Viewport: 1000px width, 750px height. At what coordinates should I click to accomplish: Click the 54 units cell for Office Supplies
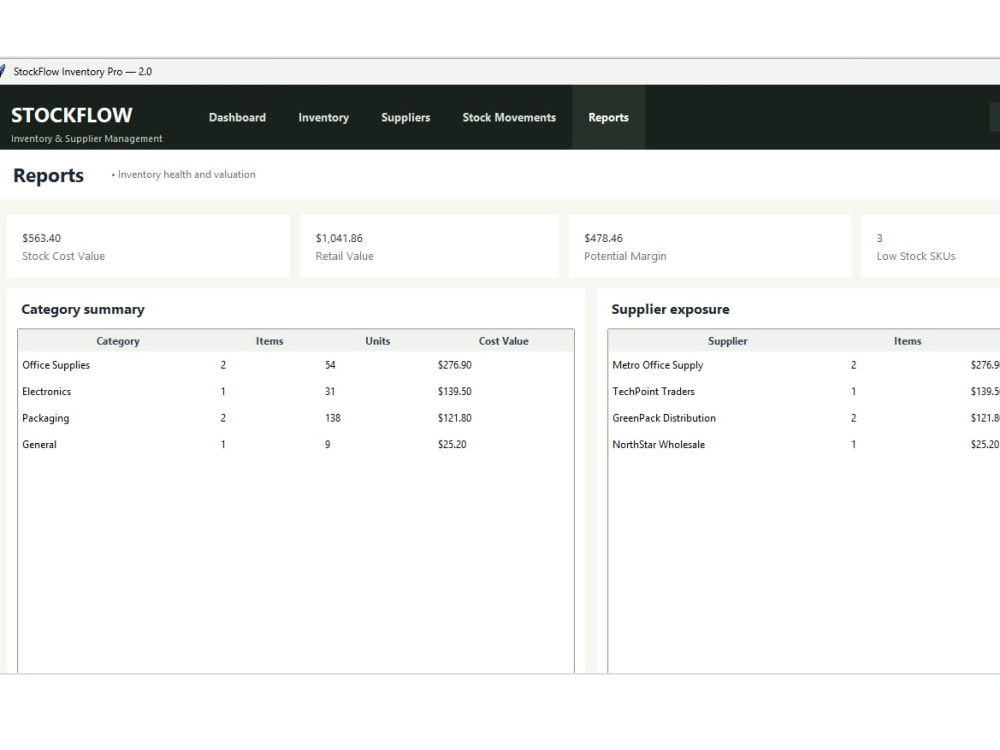(330, 365)
